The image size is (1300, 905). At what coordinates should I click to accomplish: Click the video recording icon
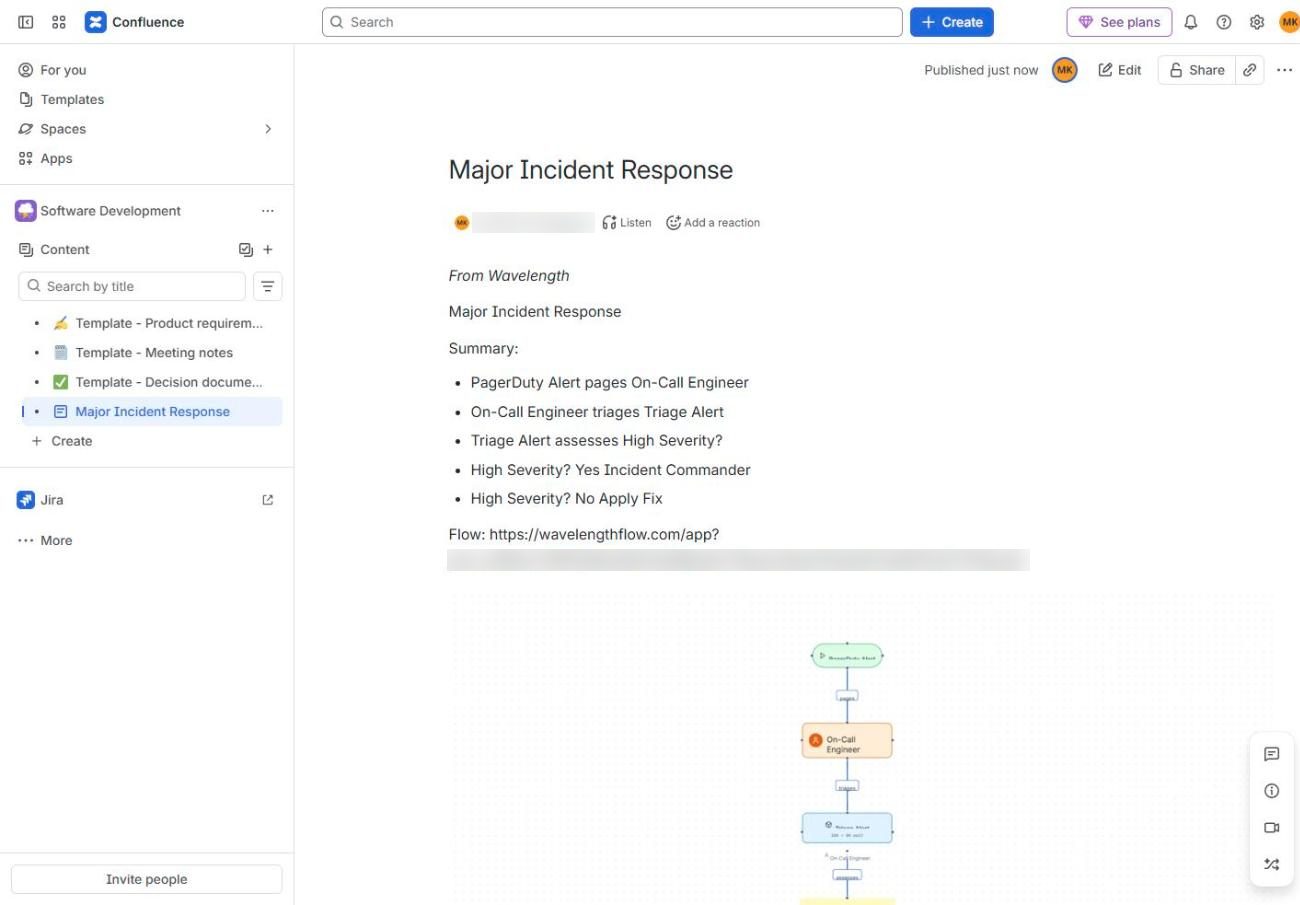1271,828
